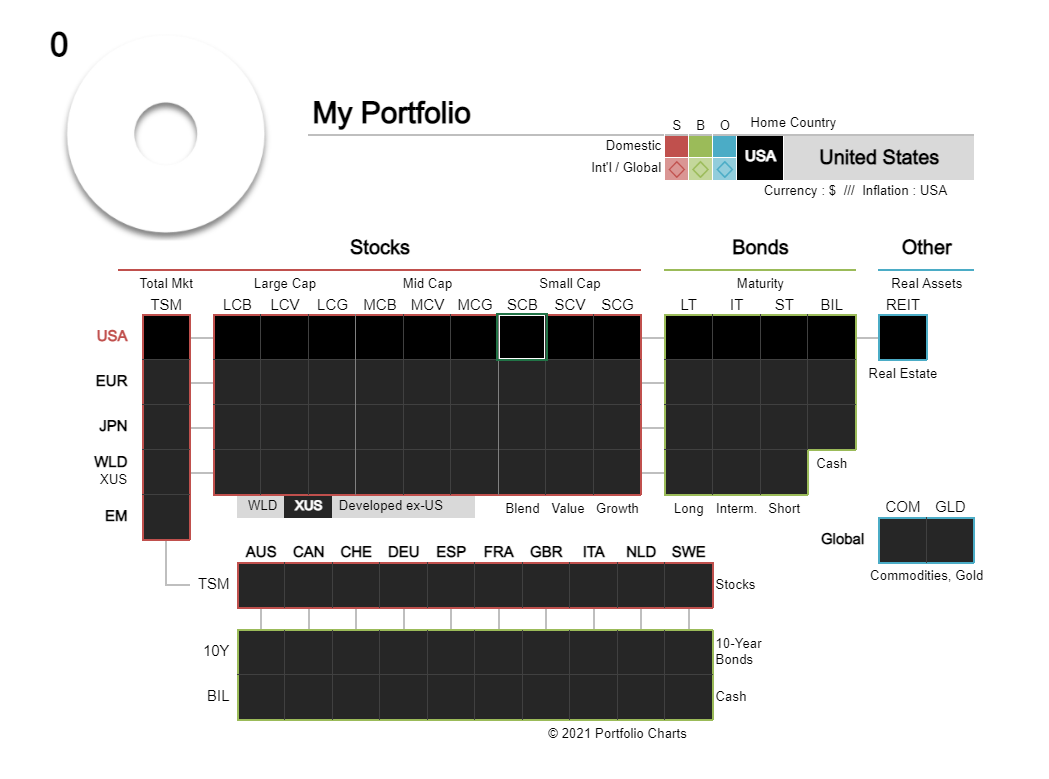The width and height of the screenshot is (1049, 779).
Task: Select the Int'l stocks red diamond icon
Action: (x=676, y=169)
